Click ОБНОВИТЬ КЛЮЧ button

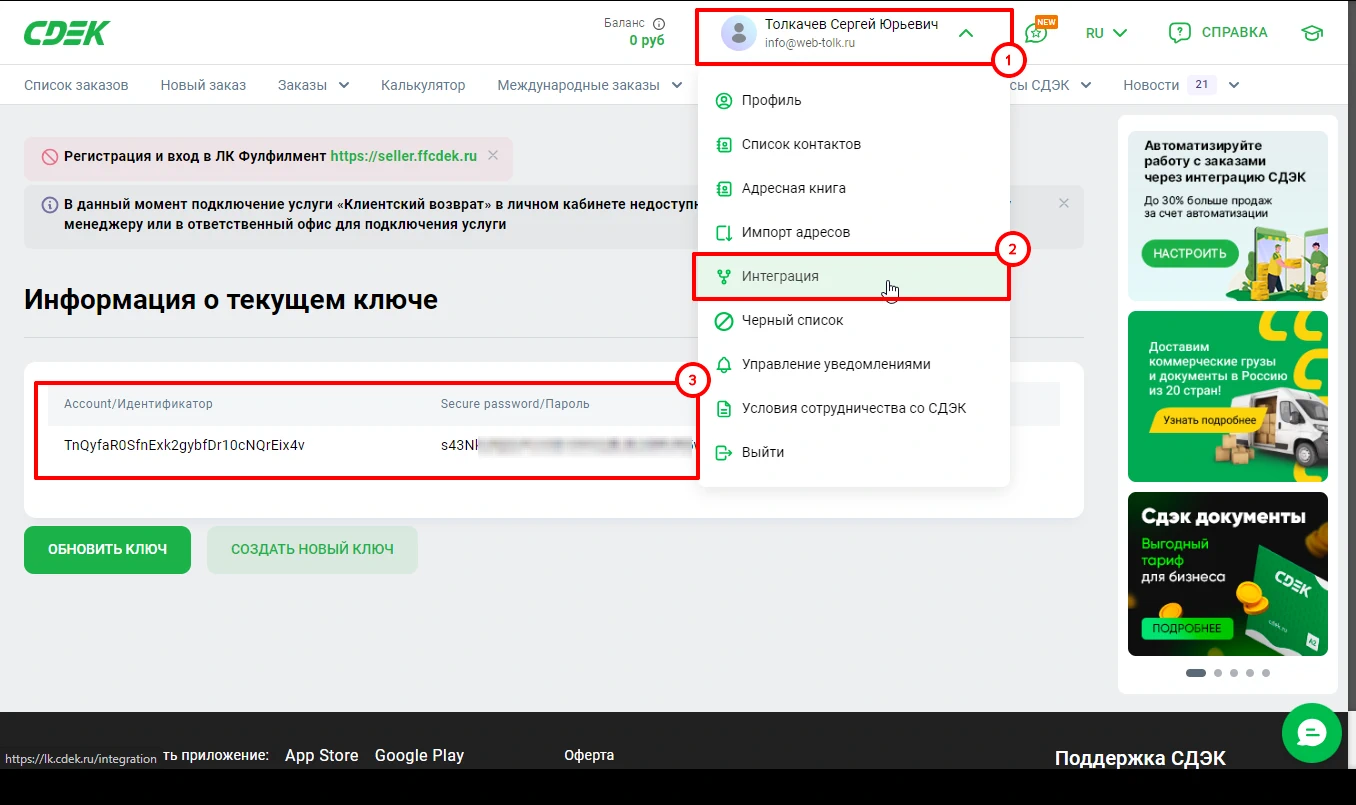point(107,550)
